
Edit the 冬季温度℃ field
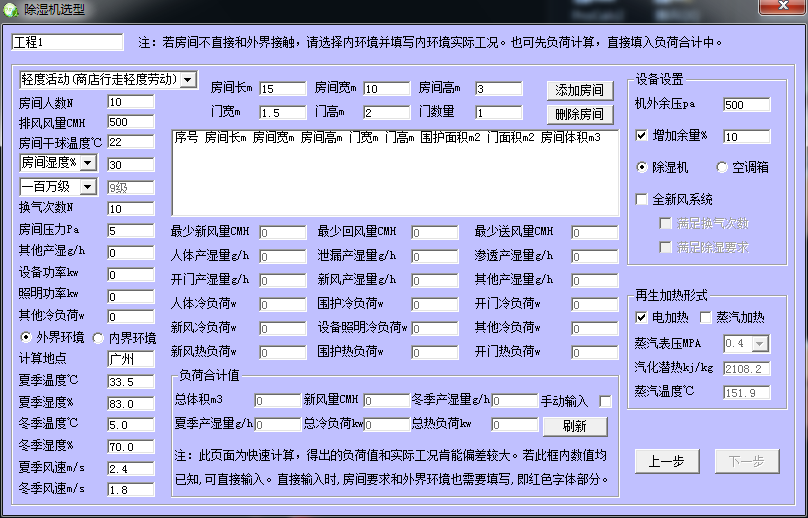click(131, 425)
